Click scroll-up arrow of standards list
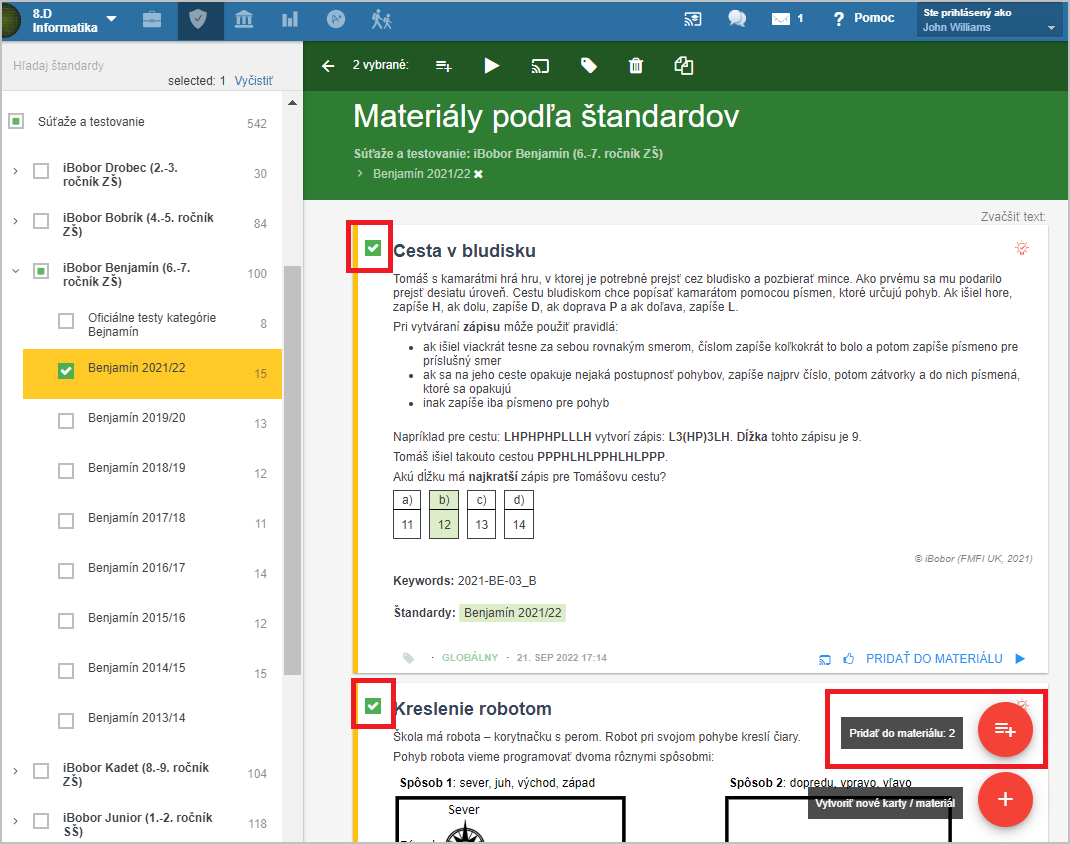The height and width of the screenshot is (844, 1070). pos(293,103)
